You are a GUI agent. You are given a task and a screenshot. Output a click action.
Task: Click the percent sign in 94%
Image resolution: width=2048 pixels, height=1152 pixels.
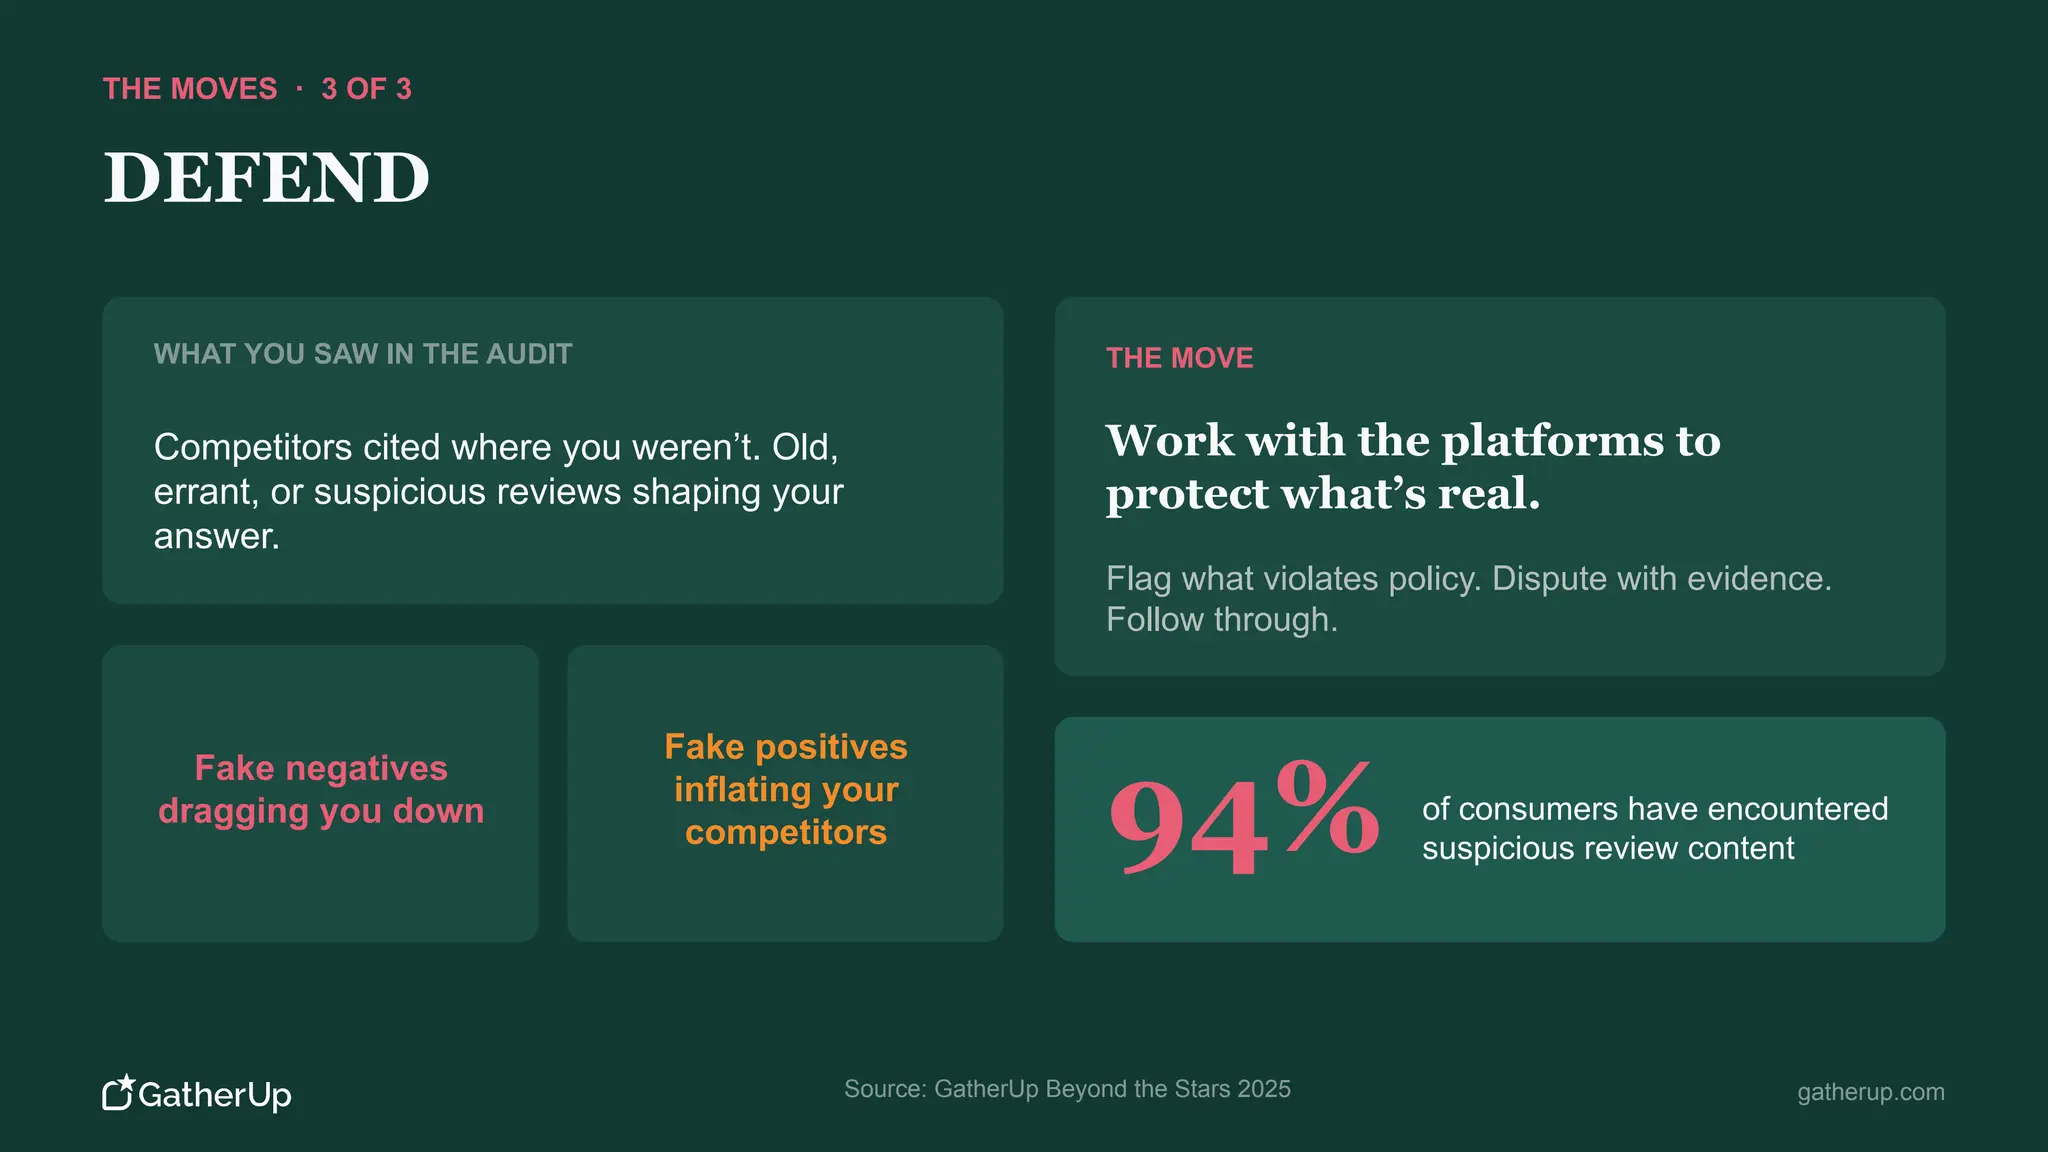click(x=1329, y=806)
